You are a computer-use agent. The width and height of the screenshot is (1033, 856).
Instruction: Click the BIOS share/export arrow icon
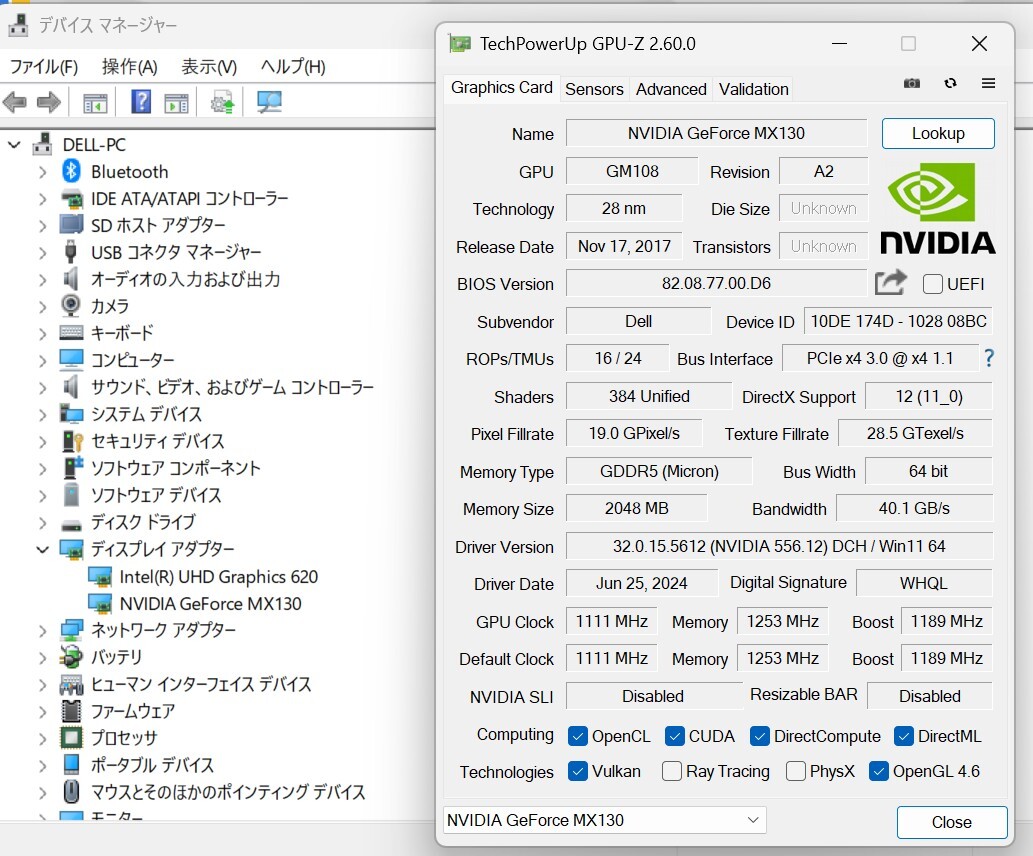tap(891, 283)
